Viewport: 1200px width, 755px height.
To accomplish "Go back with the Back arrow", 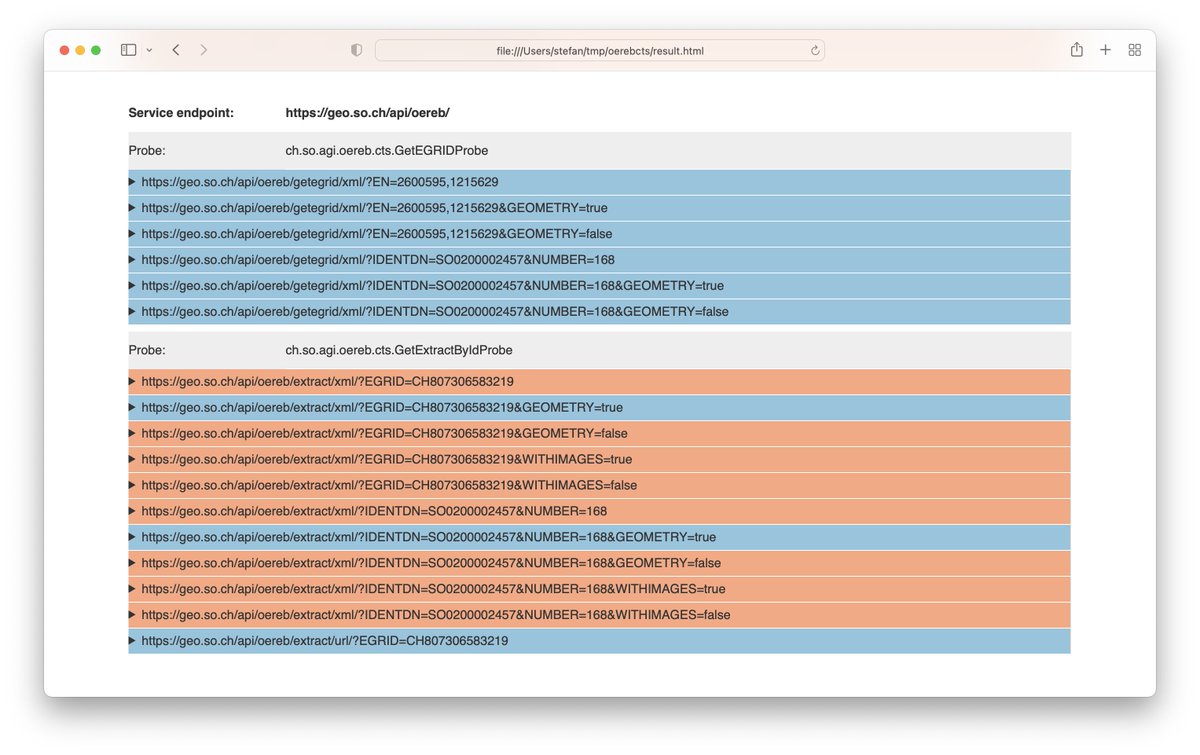I will 176,50.
